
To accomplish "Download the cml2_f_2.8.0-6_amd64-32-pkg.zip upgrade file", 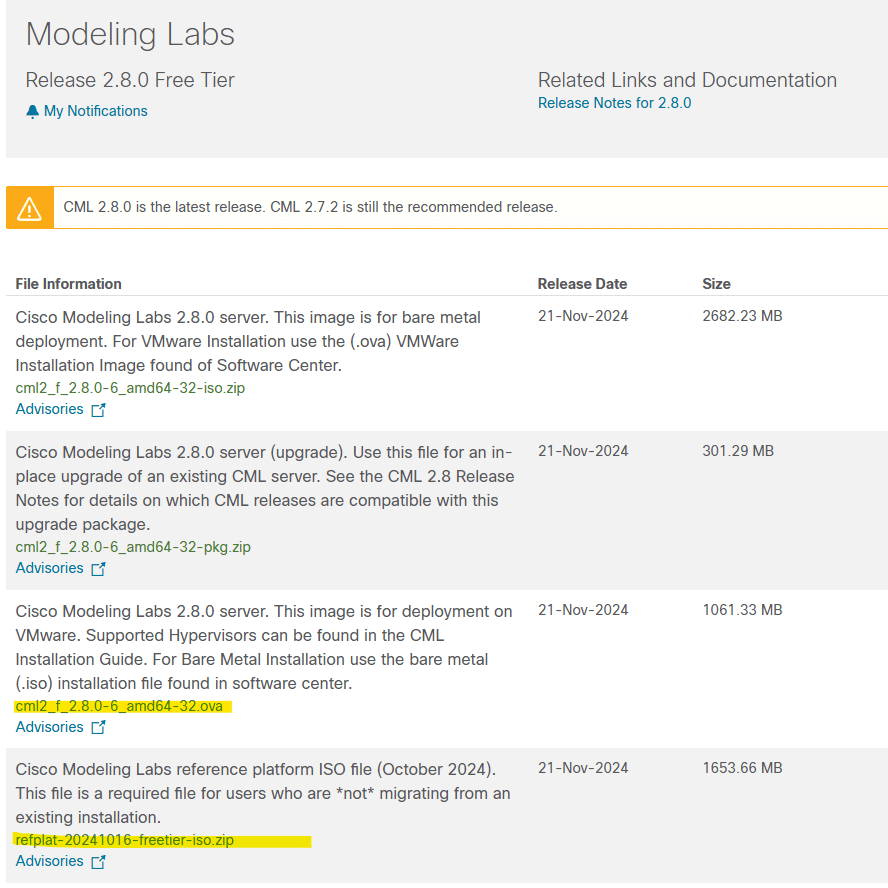I will pyautogui.click(x=133, y=547).
